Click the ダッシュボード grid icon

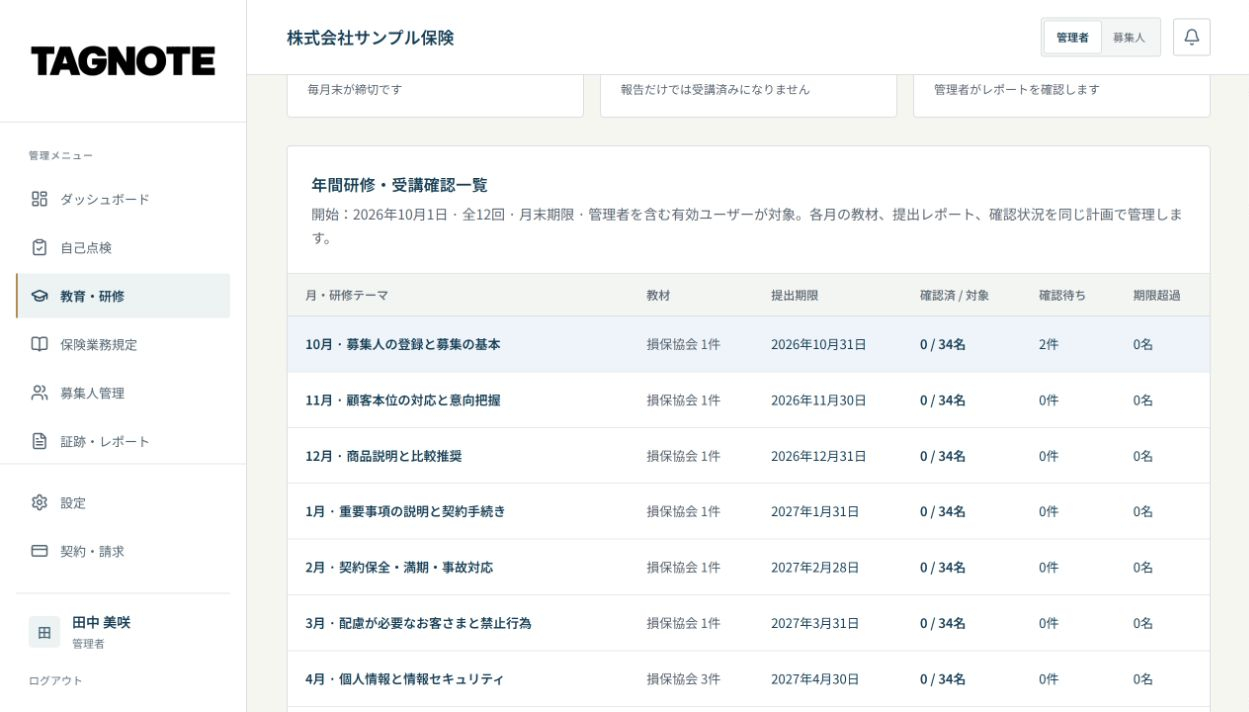[x=39, y=199]
